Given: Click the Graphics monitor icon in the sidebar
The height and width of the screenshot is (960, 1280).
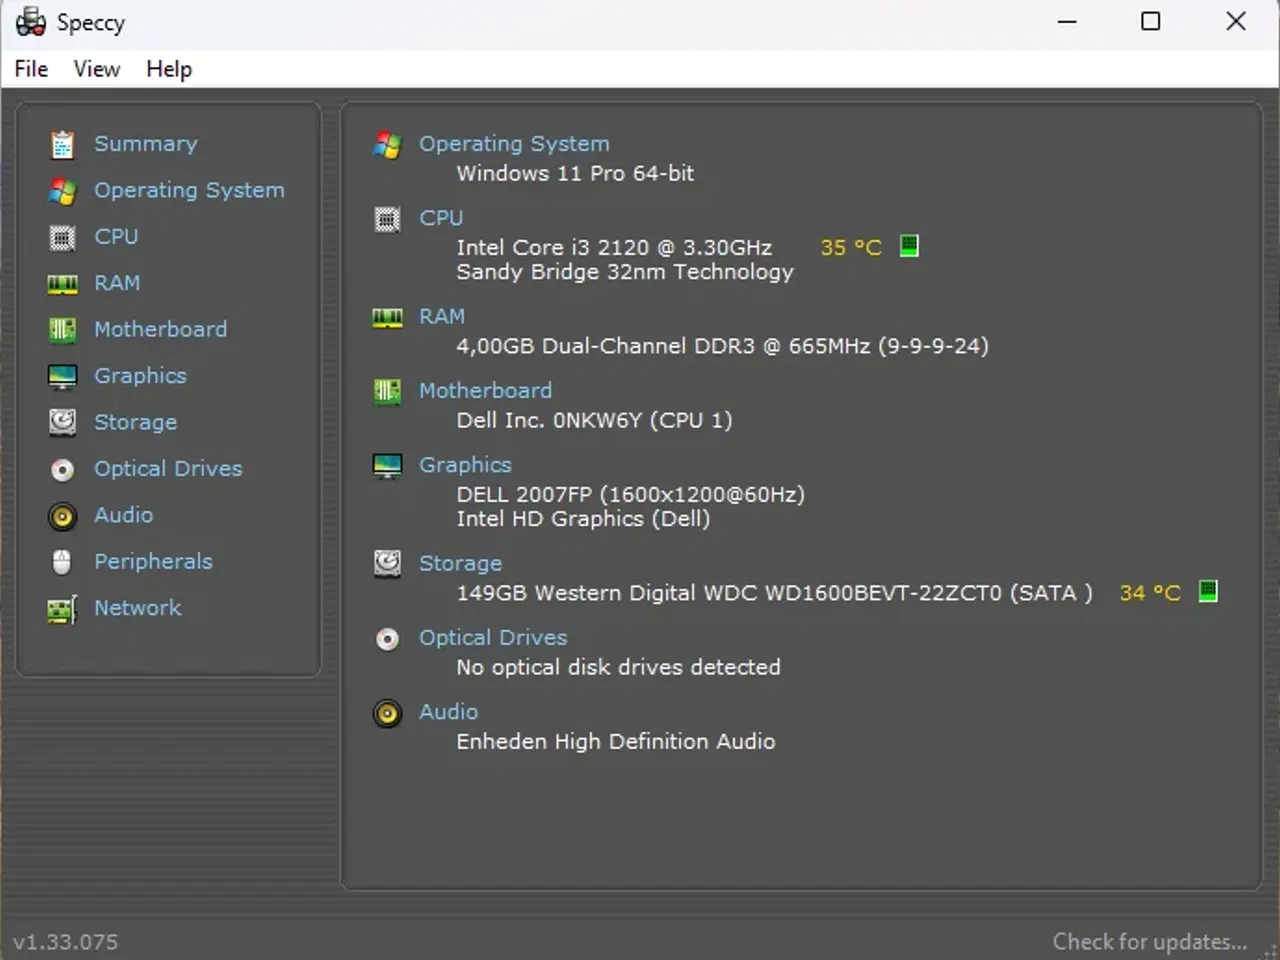Looking at the screenshot, I should click(62, 376).
